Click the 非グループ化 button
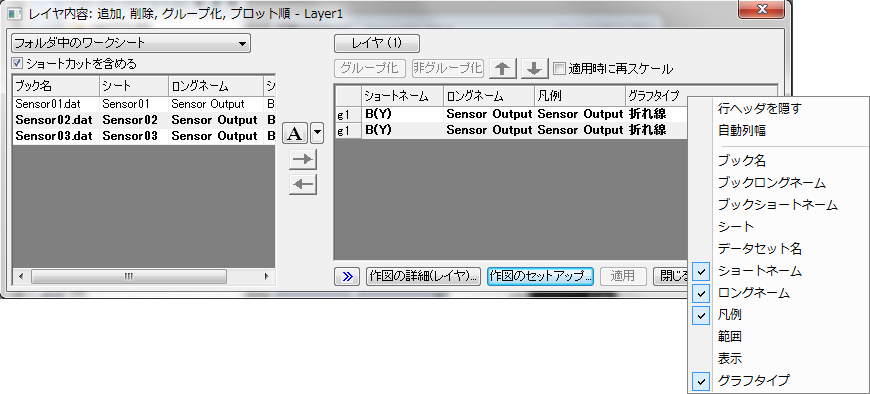The width and height of the screenshot is (870, 394). (448, 68)
